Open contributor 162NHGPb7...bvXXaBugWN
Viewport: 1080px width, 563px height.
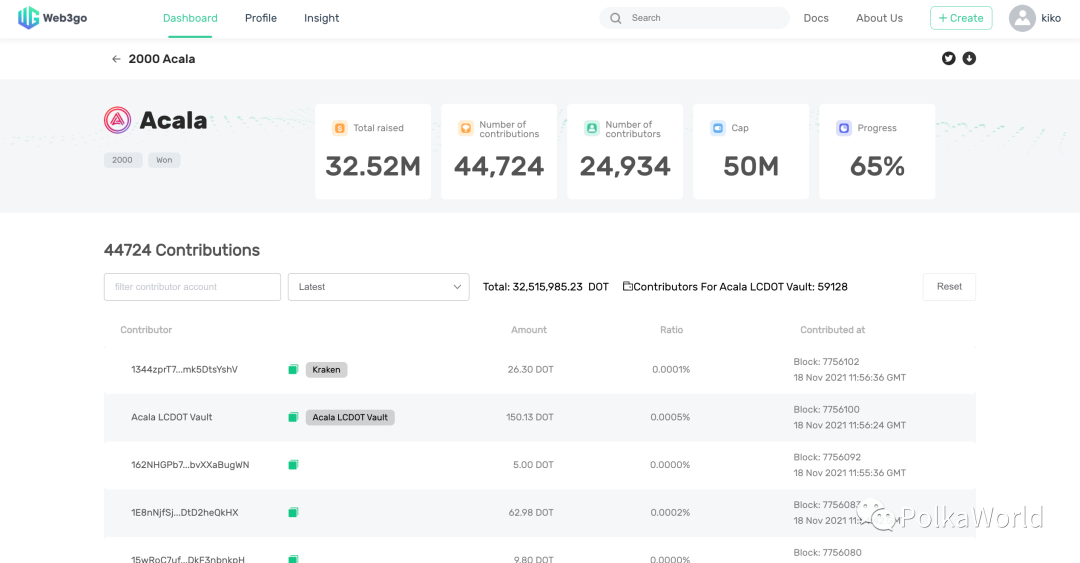tap(190, 465)
